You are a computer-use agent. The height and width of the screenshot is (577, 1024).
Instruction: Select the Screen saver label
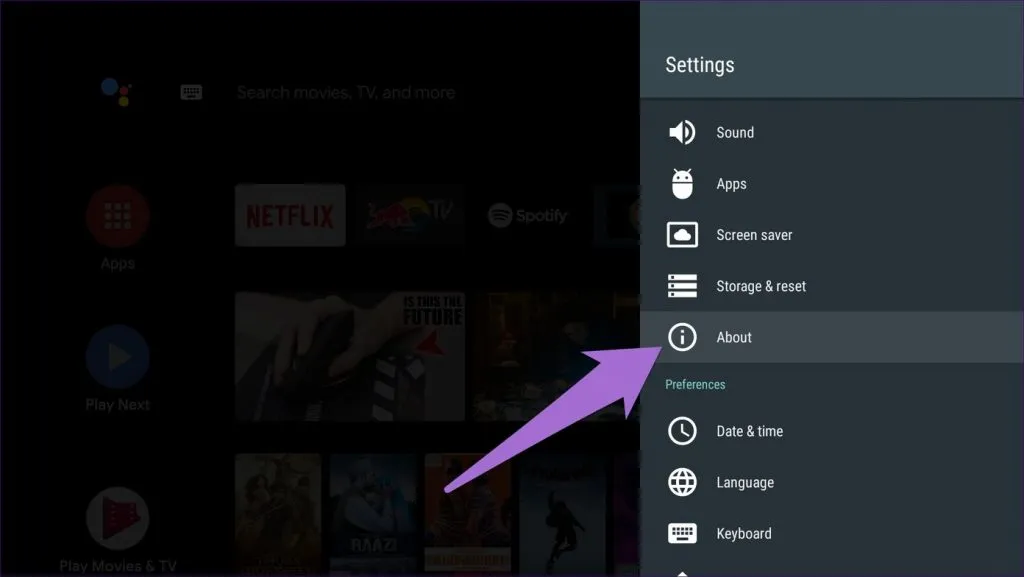(x=754, y=235)
